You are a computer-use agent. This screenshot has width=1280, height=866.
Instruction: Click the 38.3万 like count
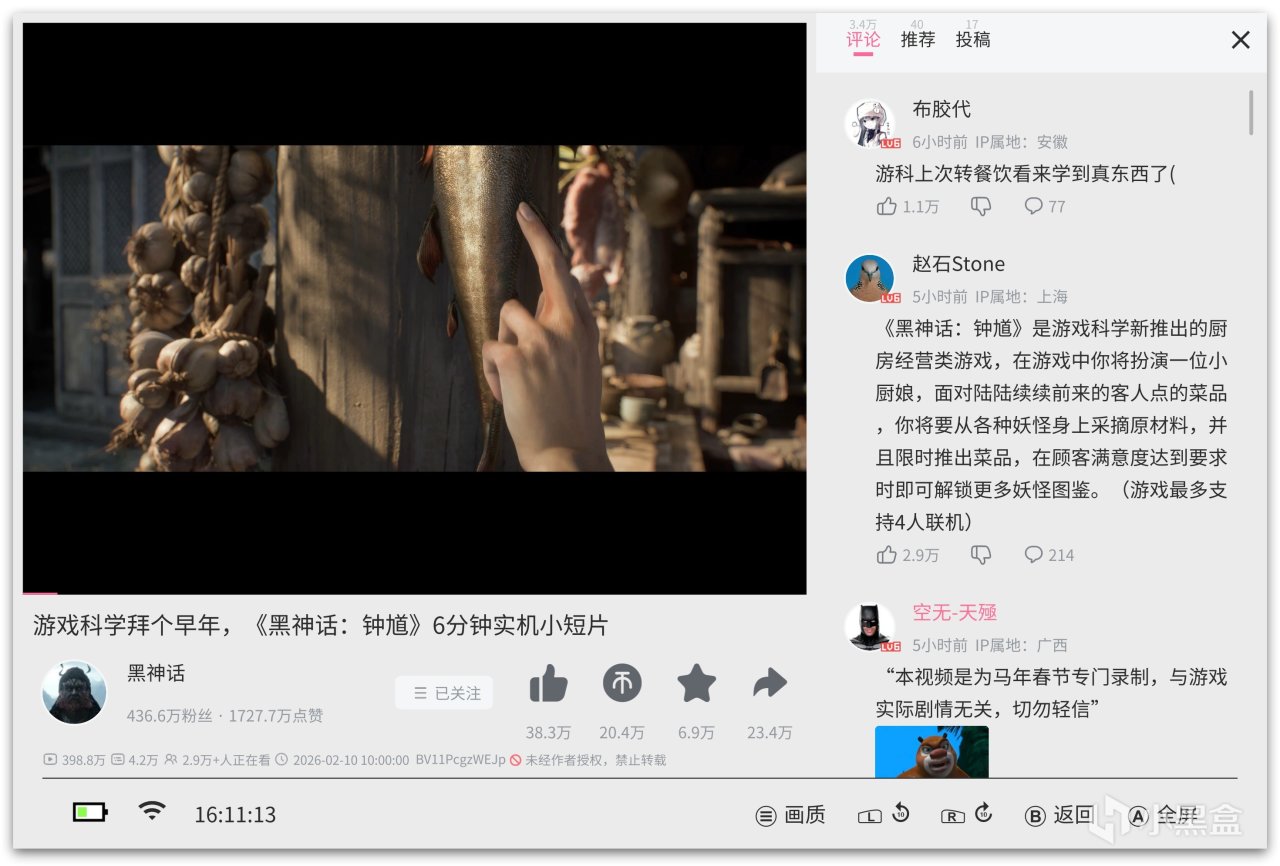point(548,733)
